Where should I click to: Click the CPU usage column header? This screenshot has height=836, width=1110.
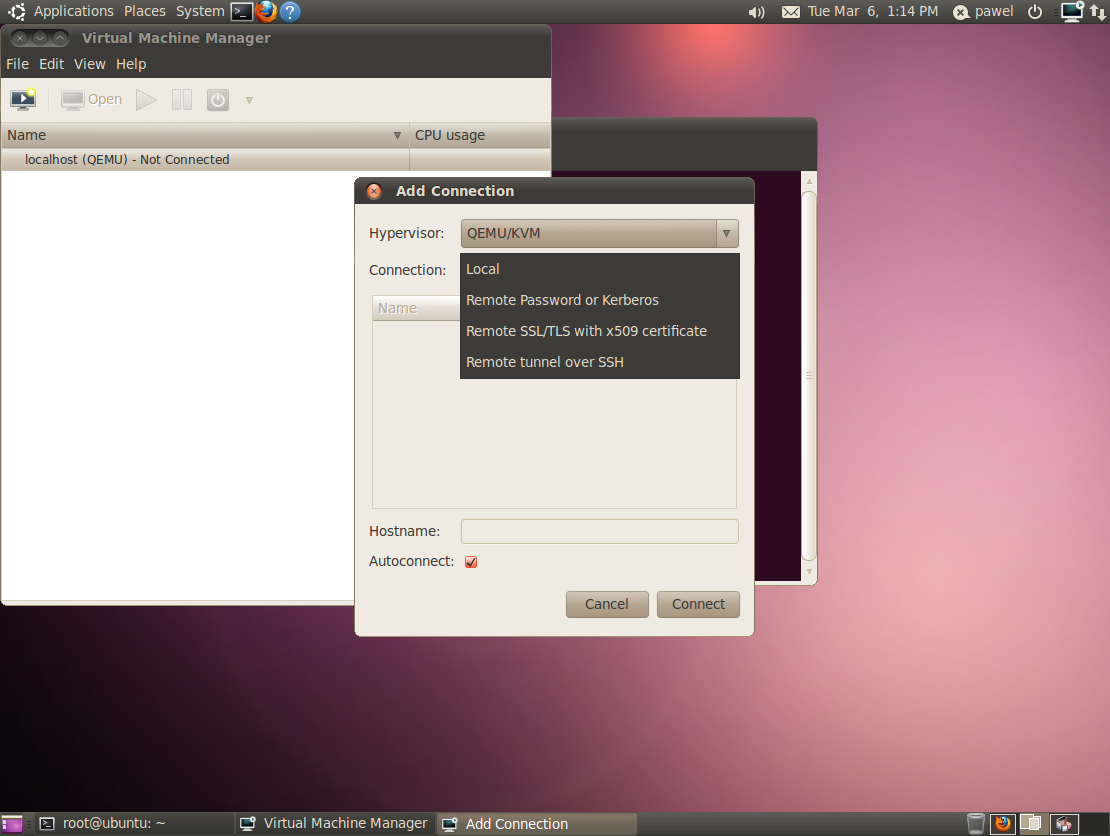tap(480, 135)
